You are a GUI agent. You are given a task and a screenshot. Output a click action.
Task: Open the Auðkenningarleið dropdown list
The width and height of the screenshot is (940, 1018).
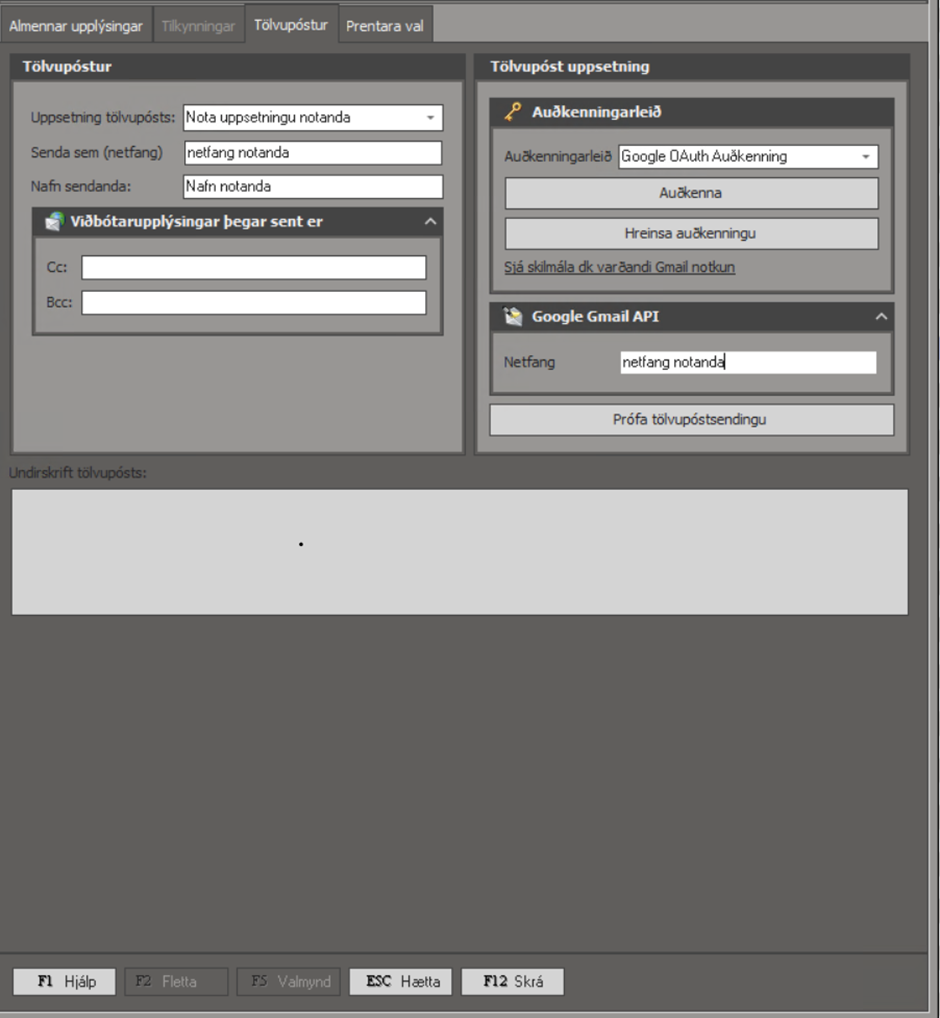pos(865,157)
